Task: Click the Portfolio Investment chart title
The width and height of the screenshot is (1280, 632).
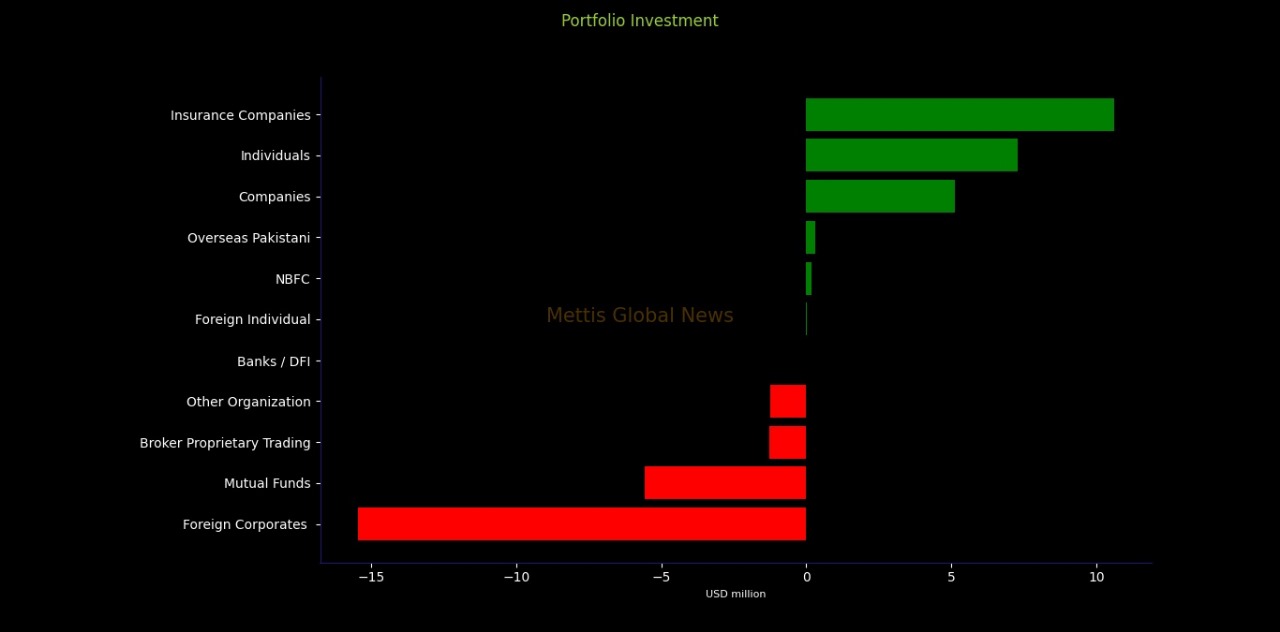Action: (639, 21)
